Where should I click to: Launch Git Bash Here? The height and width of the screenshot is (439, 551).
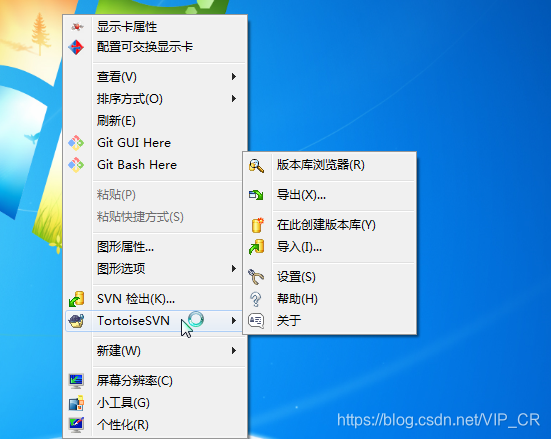coord(155,165)
